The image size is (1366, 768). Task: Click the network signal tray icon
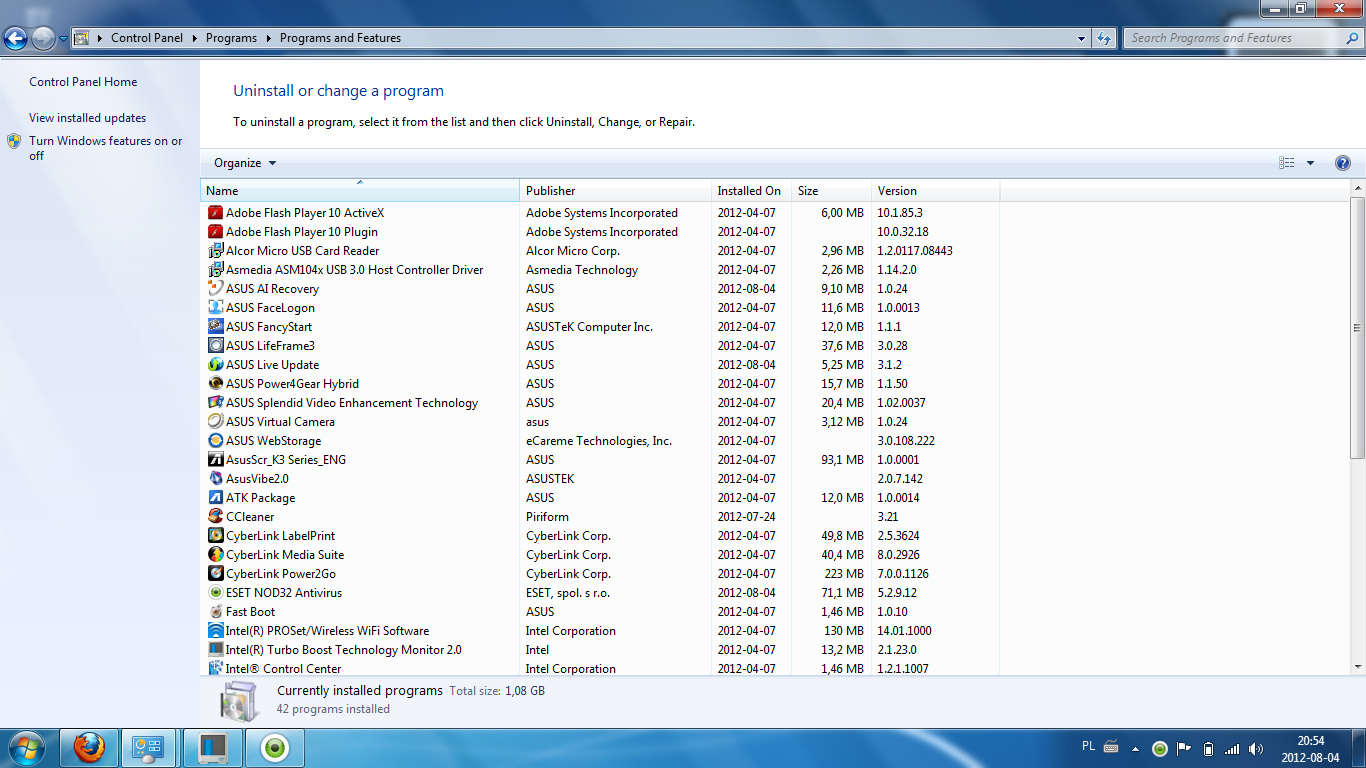tap(1232, 749)
